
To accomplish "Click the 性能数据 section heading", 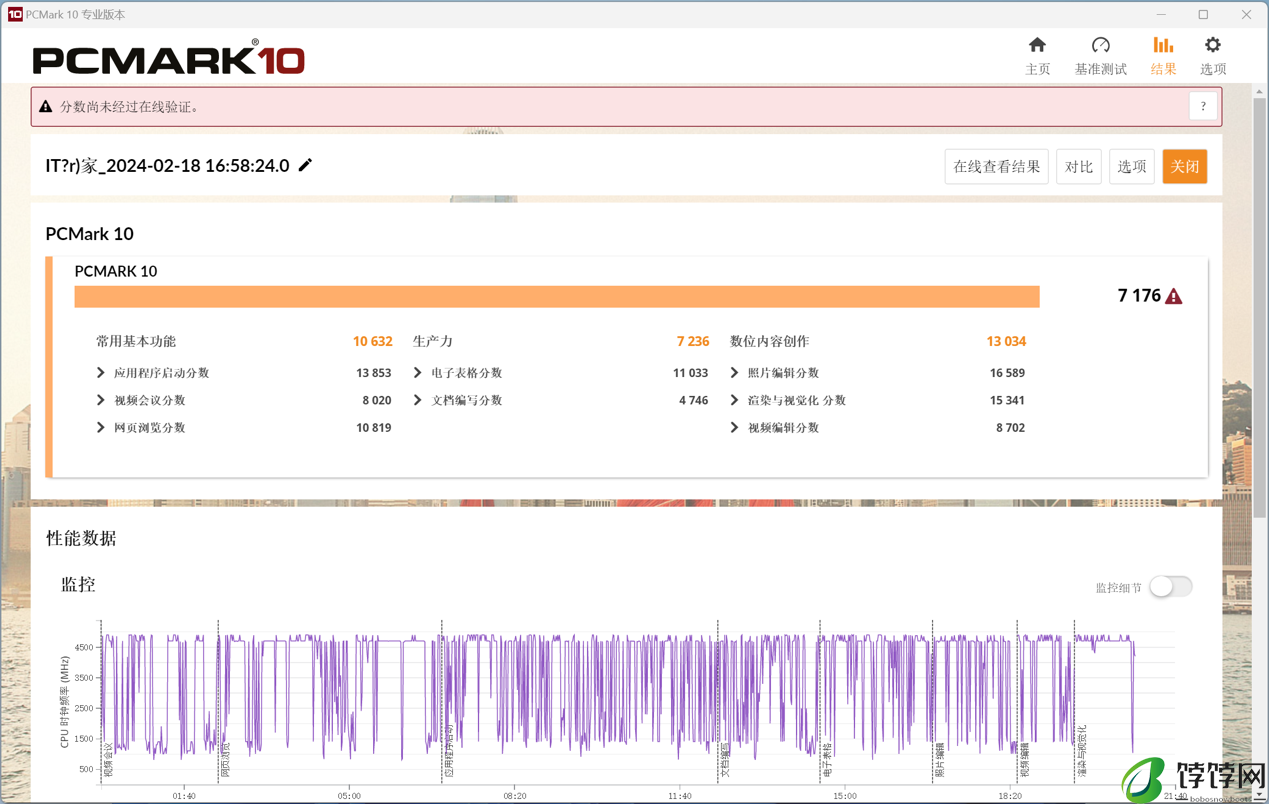I will tap(81, 538).
